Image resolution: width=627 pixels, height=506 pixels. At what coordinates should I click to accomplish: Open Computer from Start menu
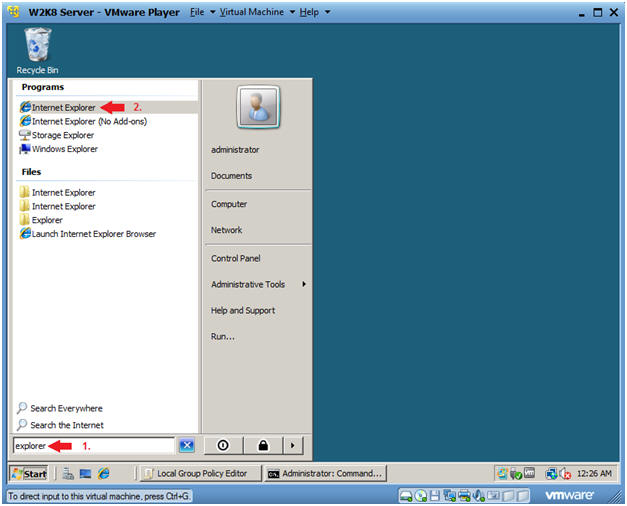[229, 204]
